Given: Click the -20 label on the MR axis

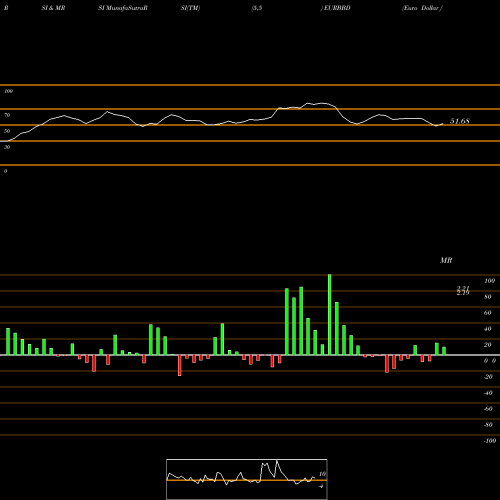Looking at the screenshot, I should 488,377.
